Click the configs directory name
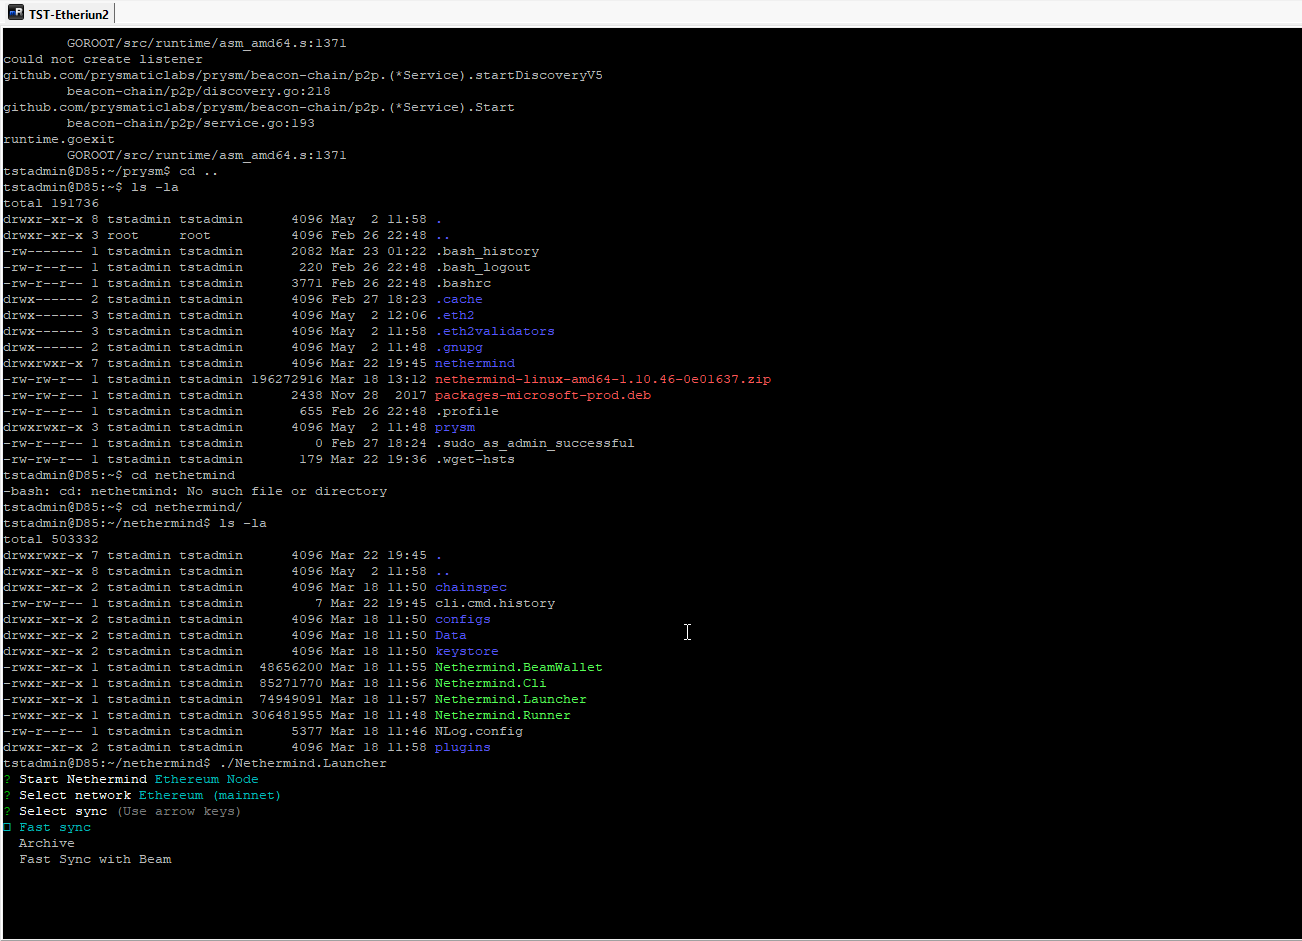This screenshot has width=1302, height=941. (462, 619)
